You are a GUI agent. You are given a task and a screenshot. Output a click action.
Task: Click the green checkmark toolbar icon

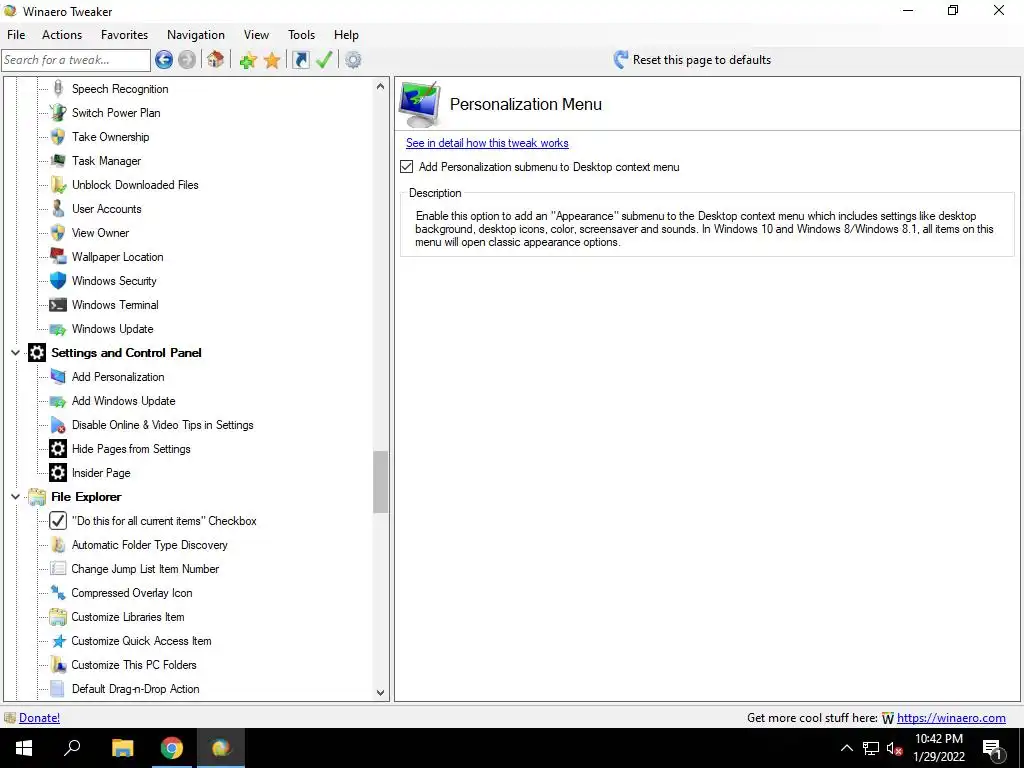324,60
